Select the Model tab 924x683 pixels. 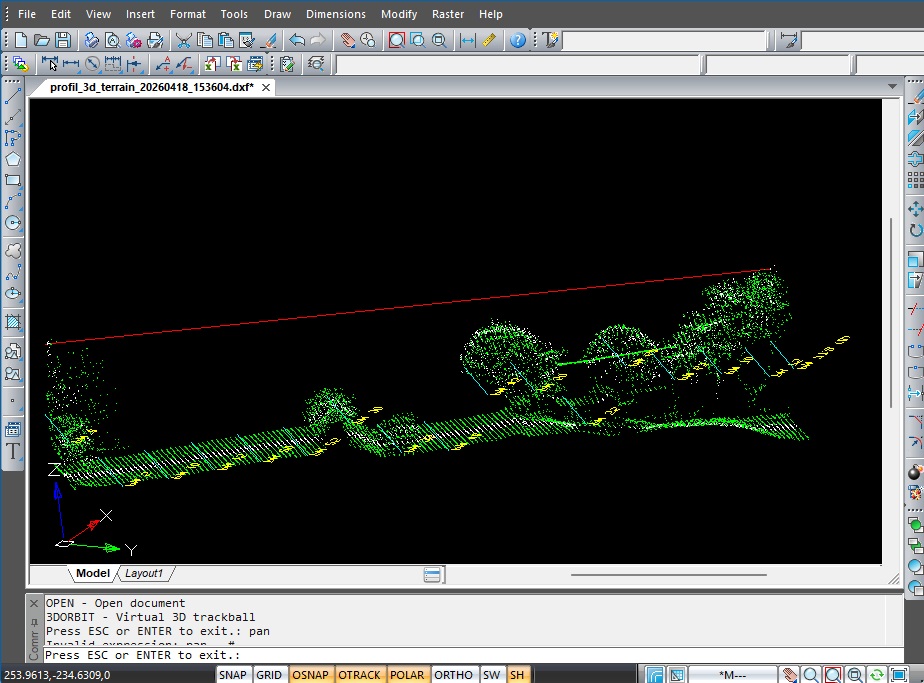[x=91, y=573]
